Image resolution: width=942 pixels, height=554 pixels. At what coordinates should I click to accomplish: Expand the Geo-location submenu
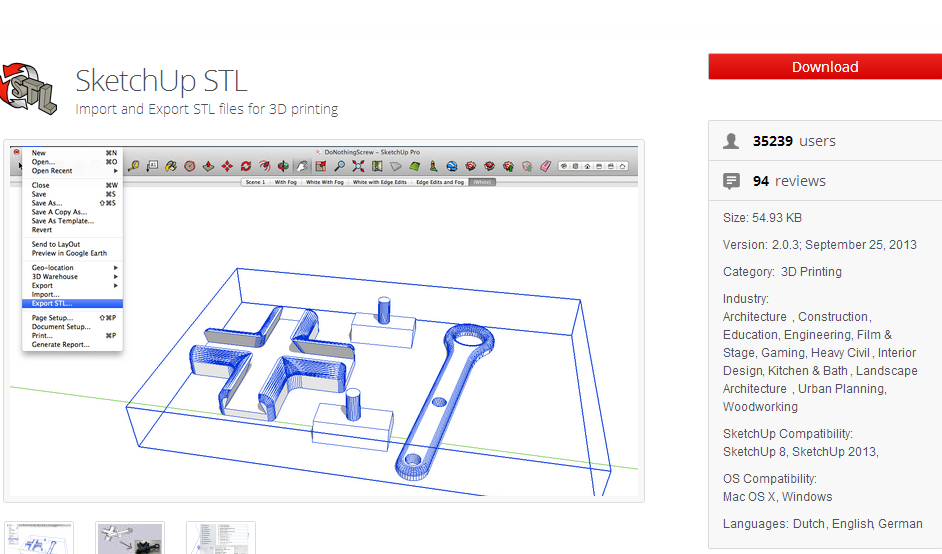point(72,267)
